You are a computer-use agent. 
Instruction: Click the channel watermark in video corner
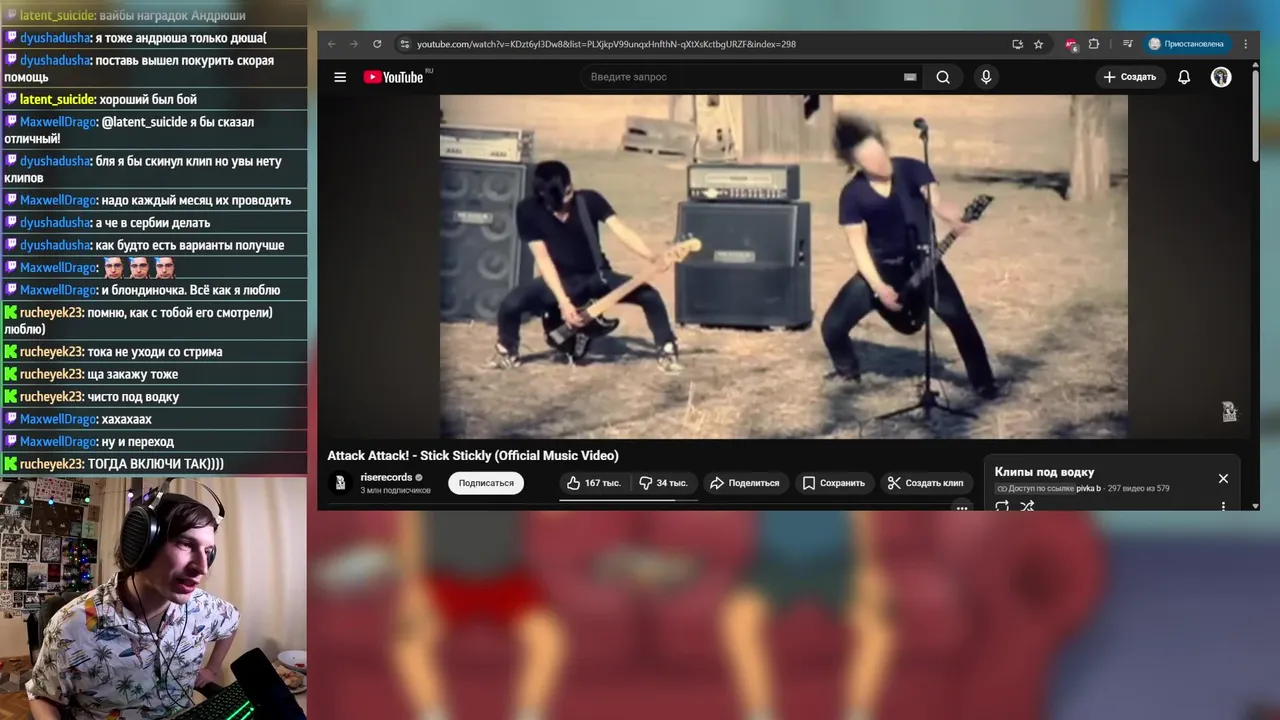[1229, 411]
